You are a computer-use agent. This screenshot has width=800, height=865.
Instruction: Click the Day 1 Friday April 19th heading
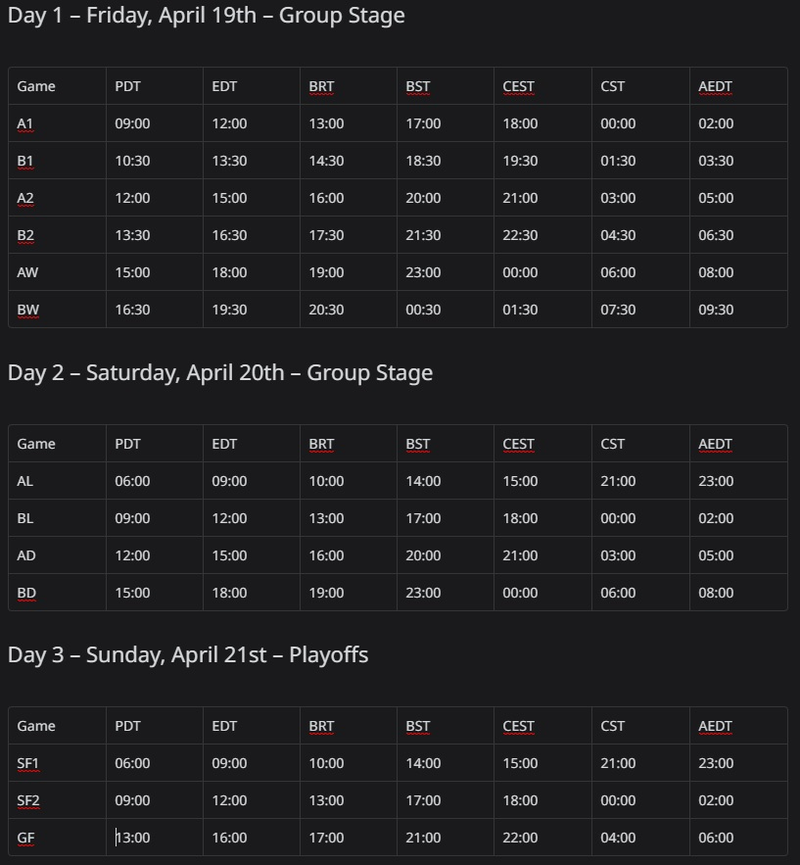pyautogui.click(x=206, y=15)
